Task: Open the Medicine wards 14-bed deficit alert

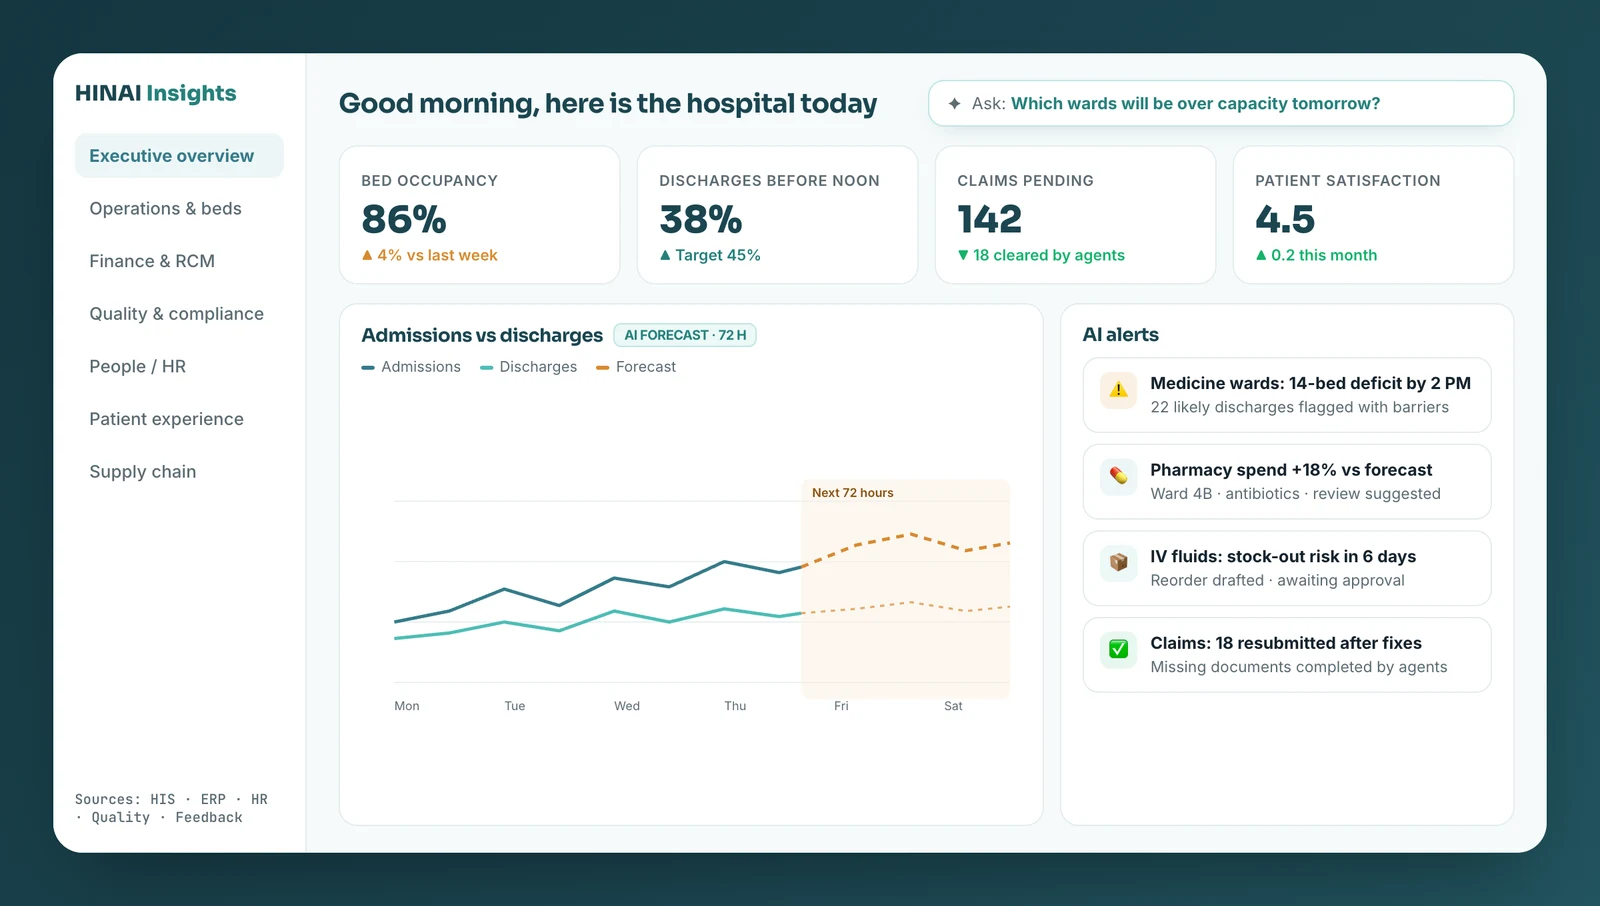Action: pos(1287,395)
